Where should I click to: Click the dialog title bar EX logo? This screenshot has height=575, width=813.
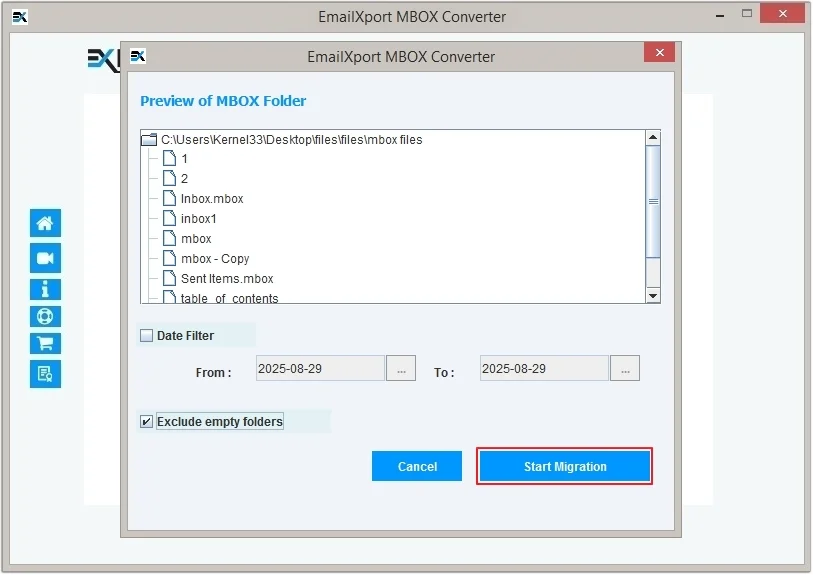tap(138, 56)
